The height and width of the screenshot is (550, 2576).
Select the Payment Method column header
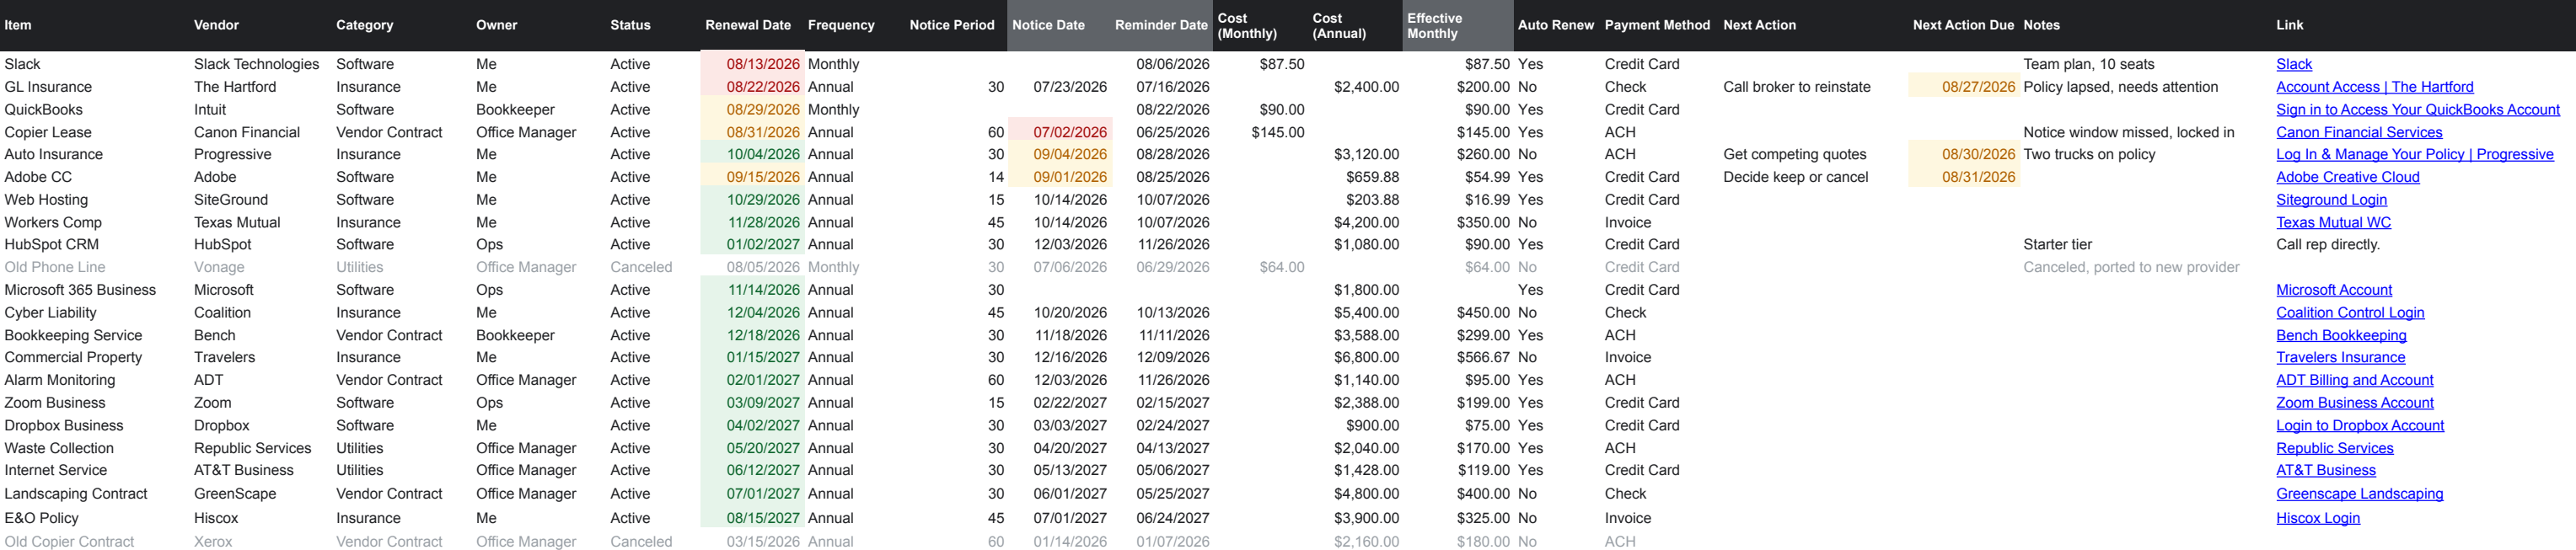coord(1656,25)
